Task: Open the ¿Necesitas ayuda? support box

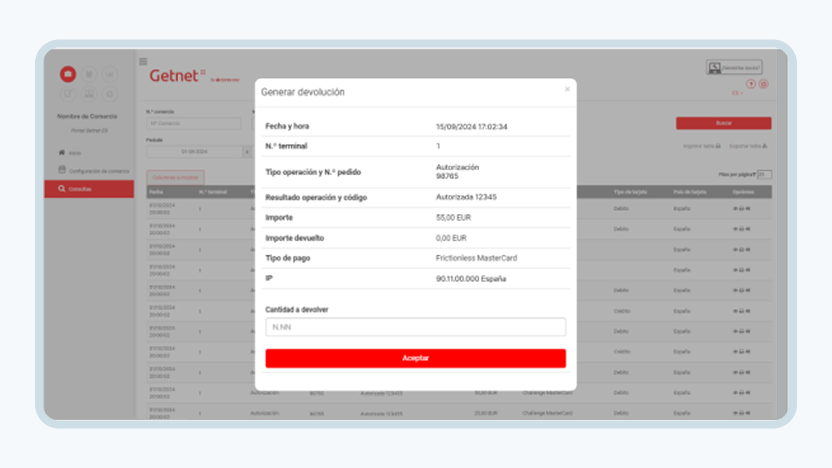Action: pos(734,67)
